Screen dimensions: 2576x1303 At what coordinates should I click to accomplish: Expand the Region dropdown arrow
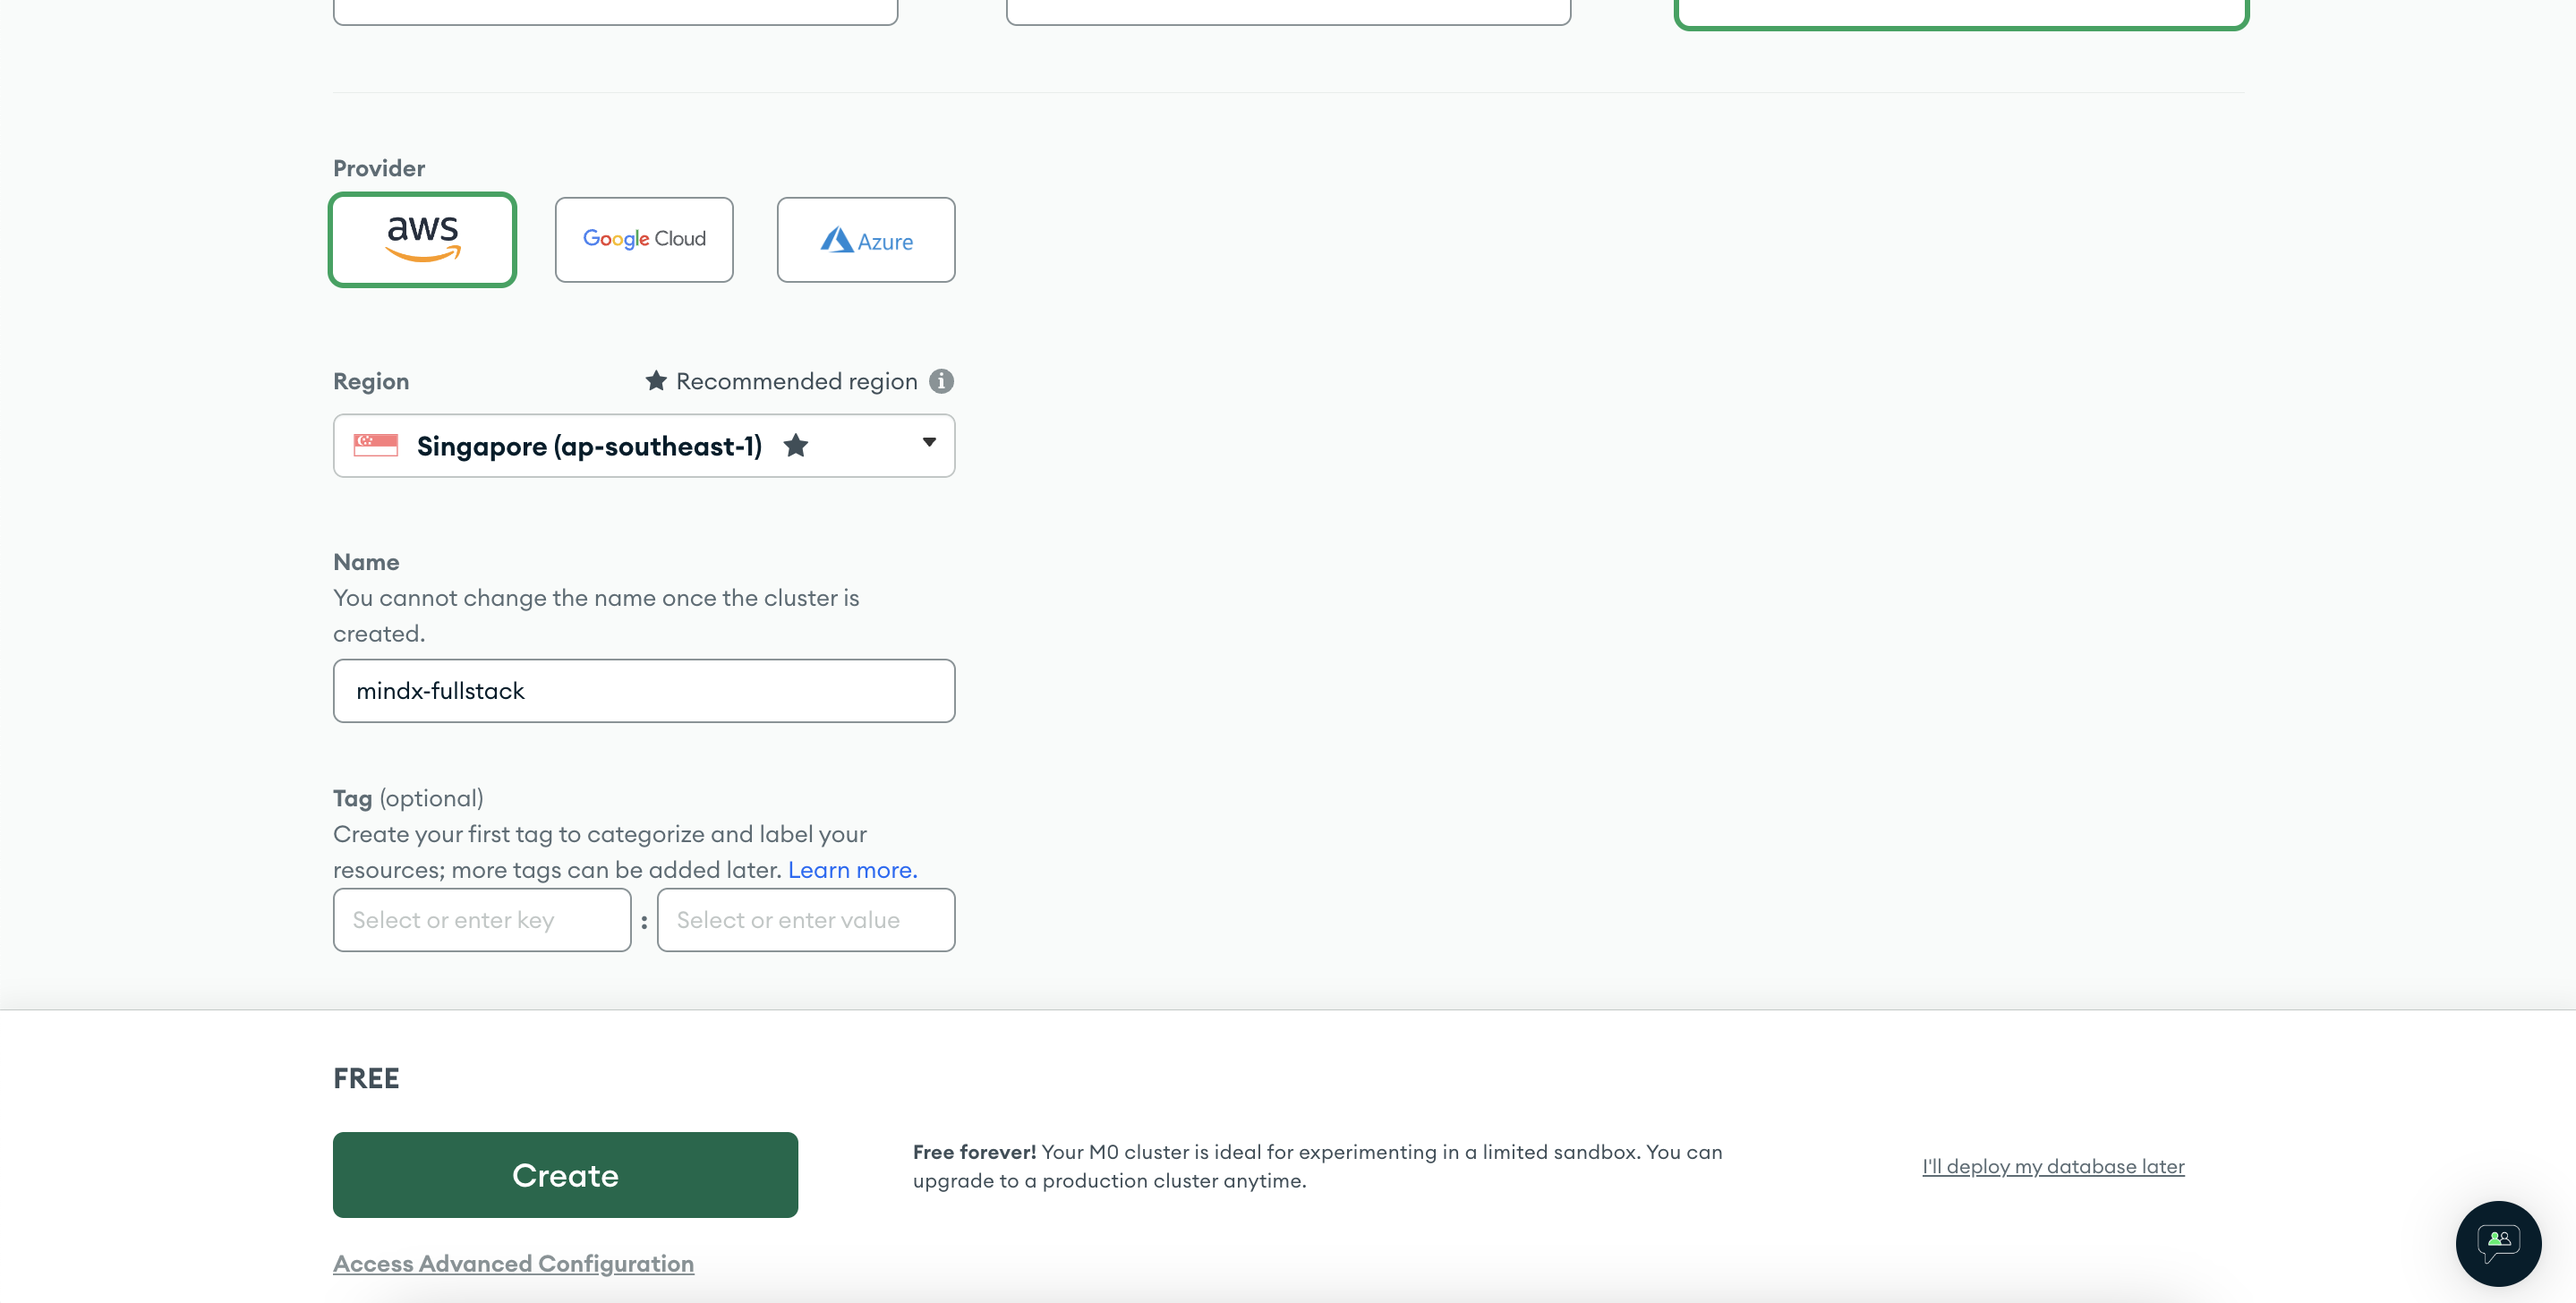click(929, 442)
